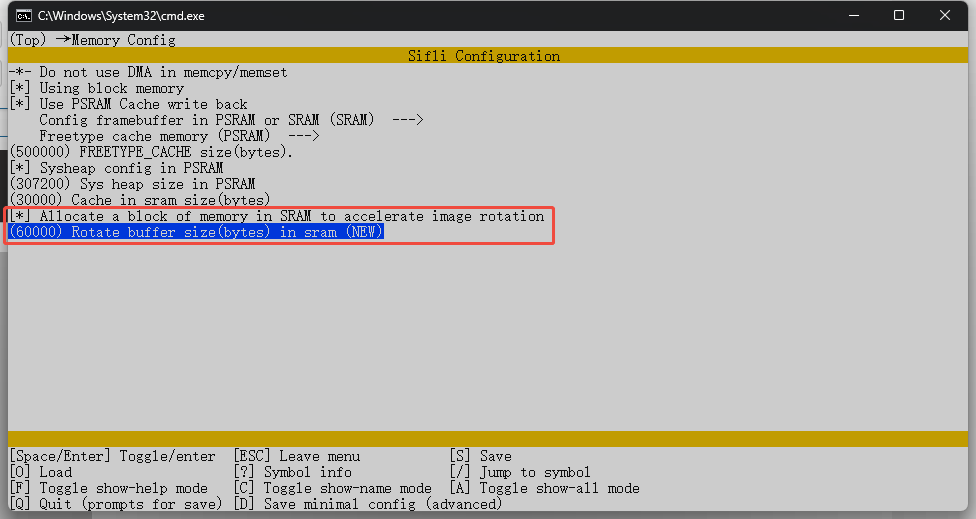The height and width of the screenshot is (519, 976).
Task: Click the 'Sifli Configuration' title bar text
Action: tap(484, 56)
